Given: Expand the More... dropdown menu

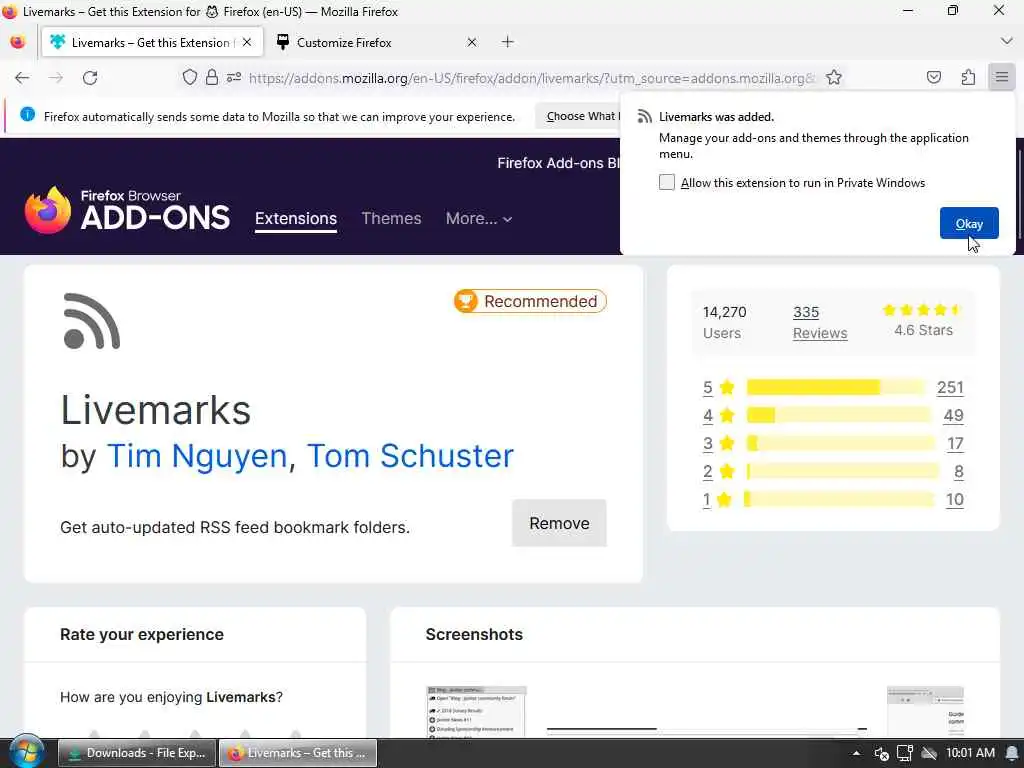Looking at the screenshot, I should click(479, 219).
